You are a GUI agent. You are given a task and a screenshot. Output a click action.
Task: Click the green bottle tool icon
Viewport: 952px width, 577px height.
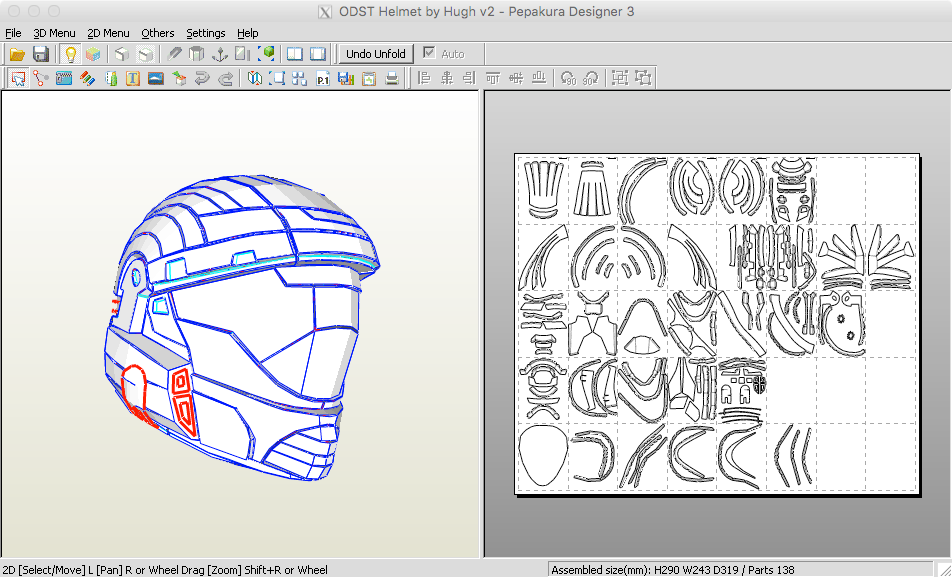(110, 78)
